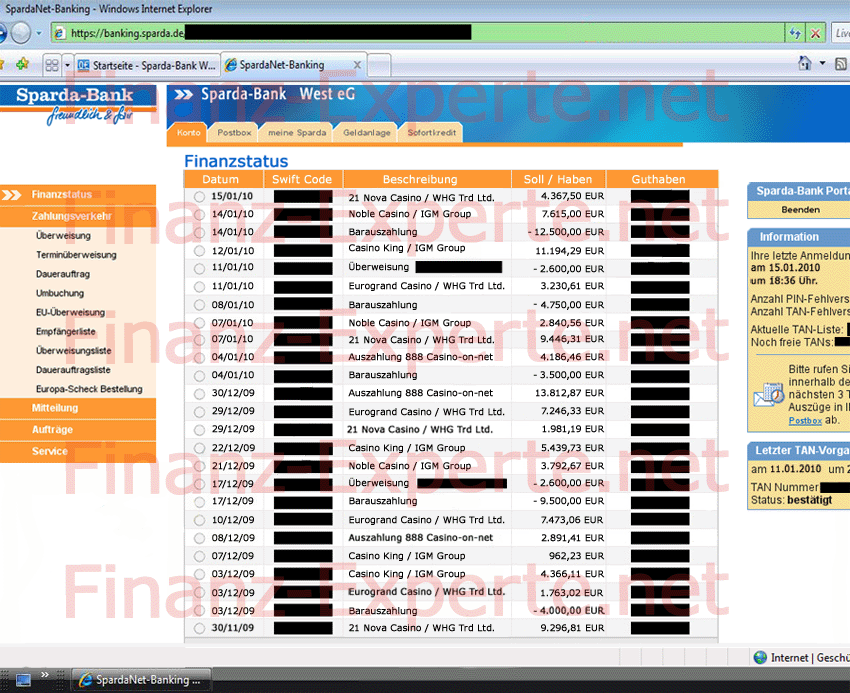
Task: Click the Sparda-Bank logo
Action: pyautogui.click(x=79, y=105)
